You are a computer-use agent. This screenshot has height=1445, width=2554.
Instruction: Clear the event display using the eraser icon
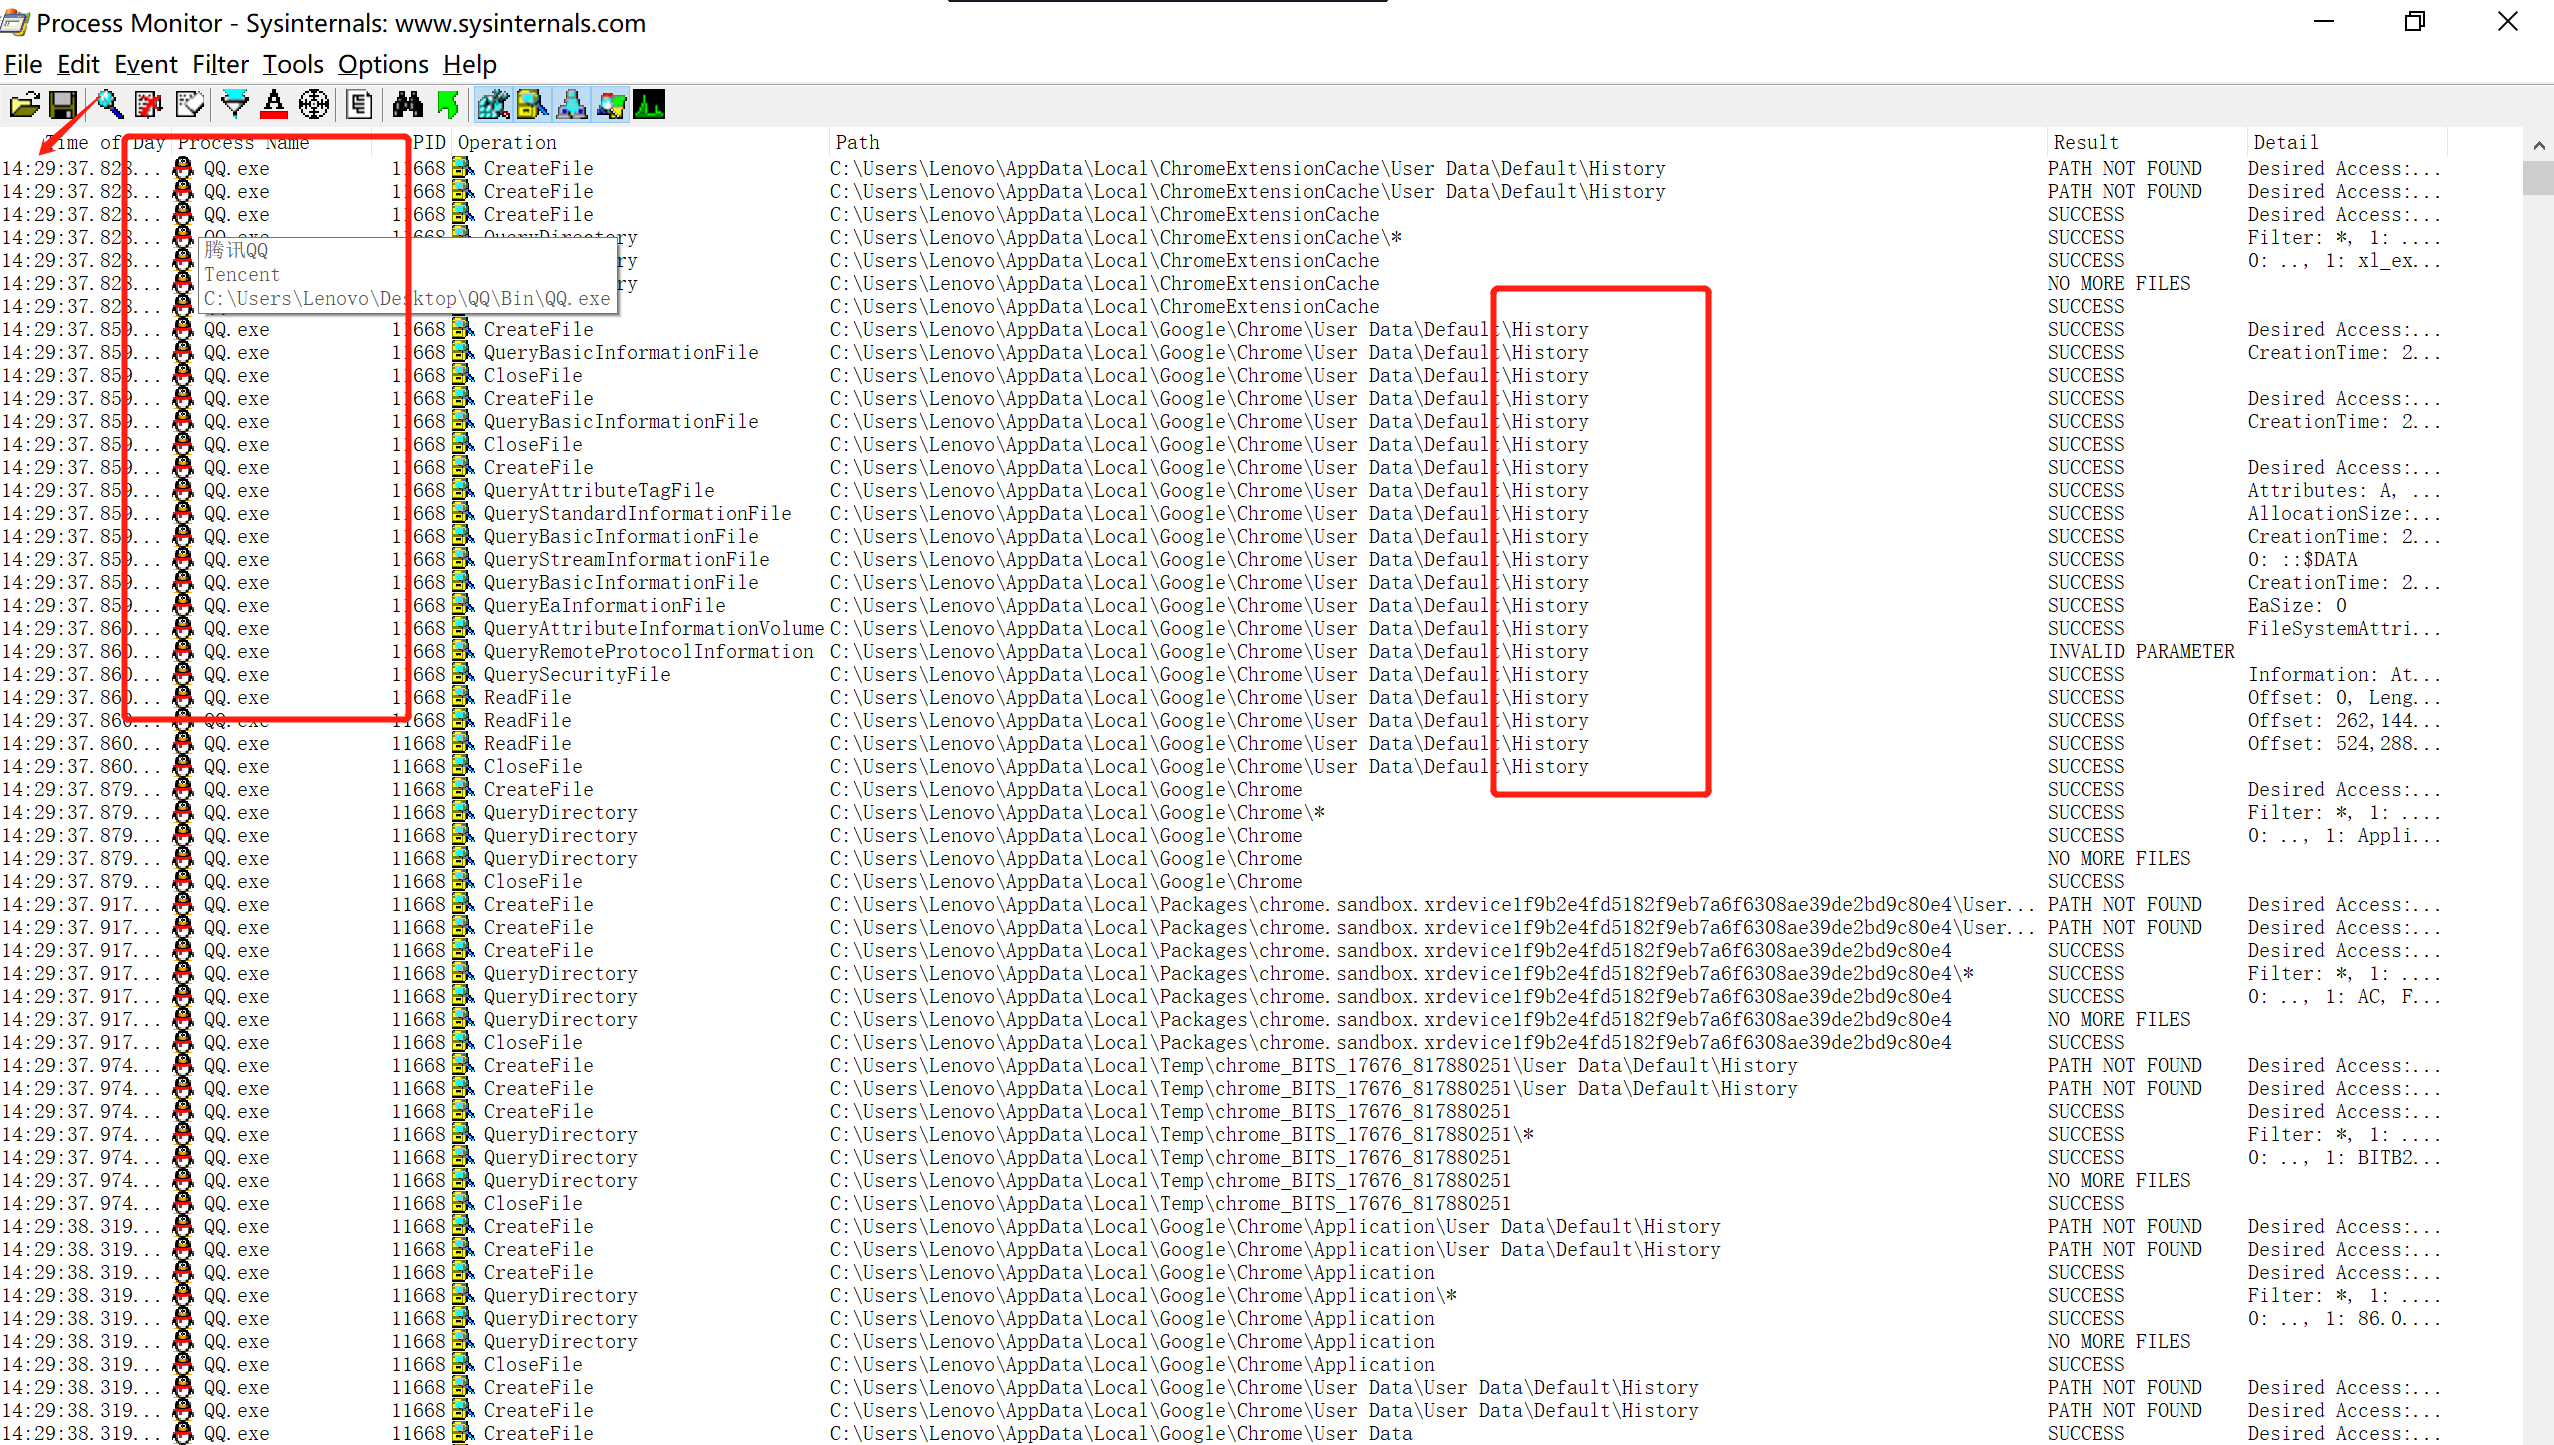189,104
